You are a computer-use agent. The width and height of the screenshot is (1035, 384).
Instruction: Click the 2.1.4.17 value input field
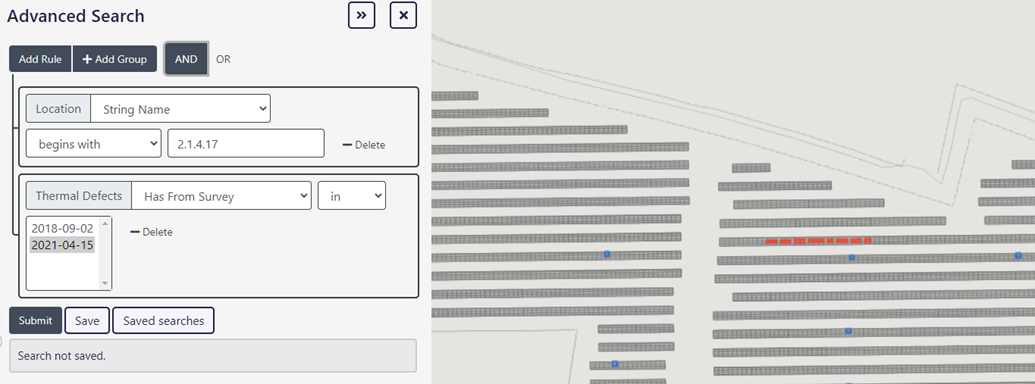click(246, 143)
